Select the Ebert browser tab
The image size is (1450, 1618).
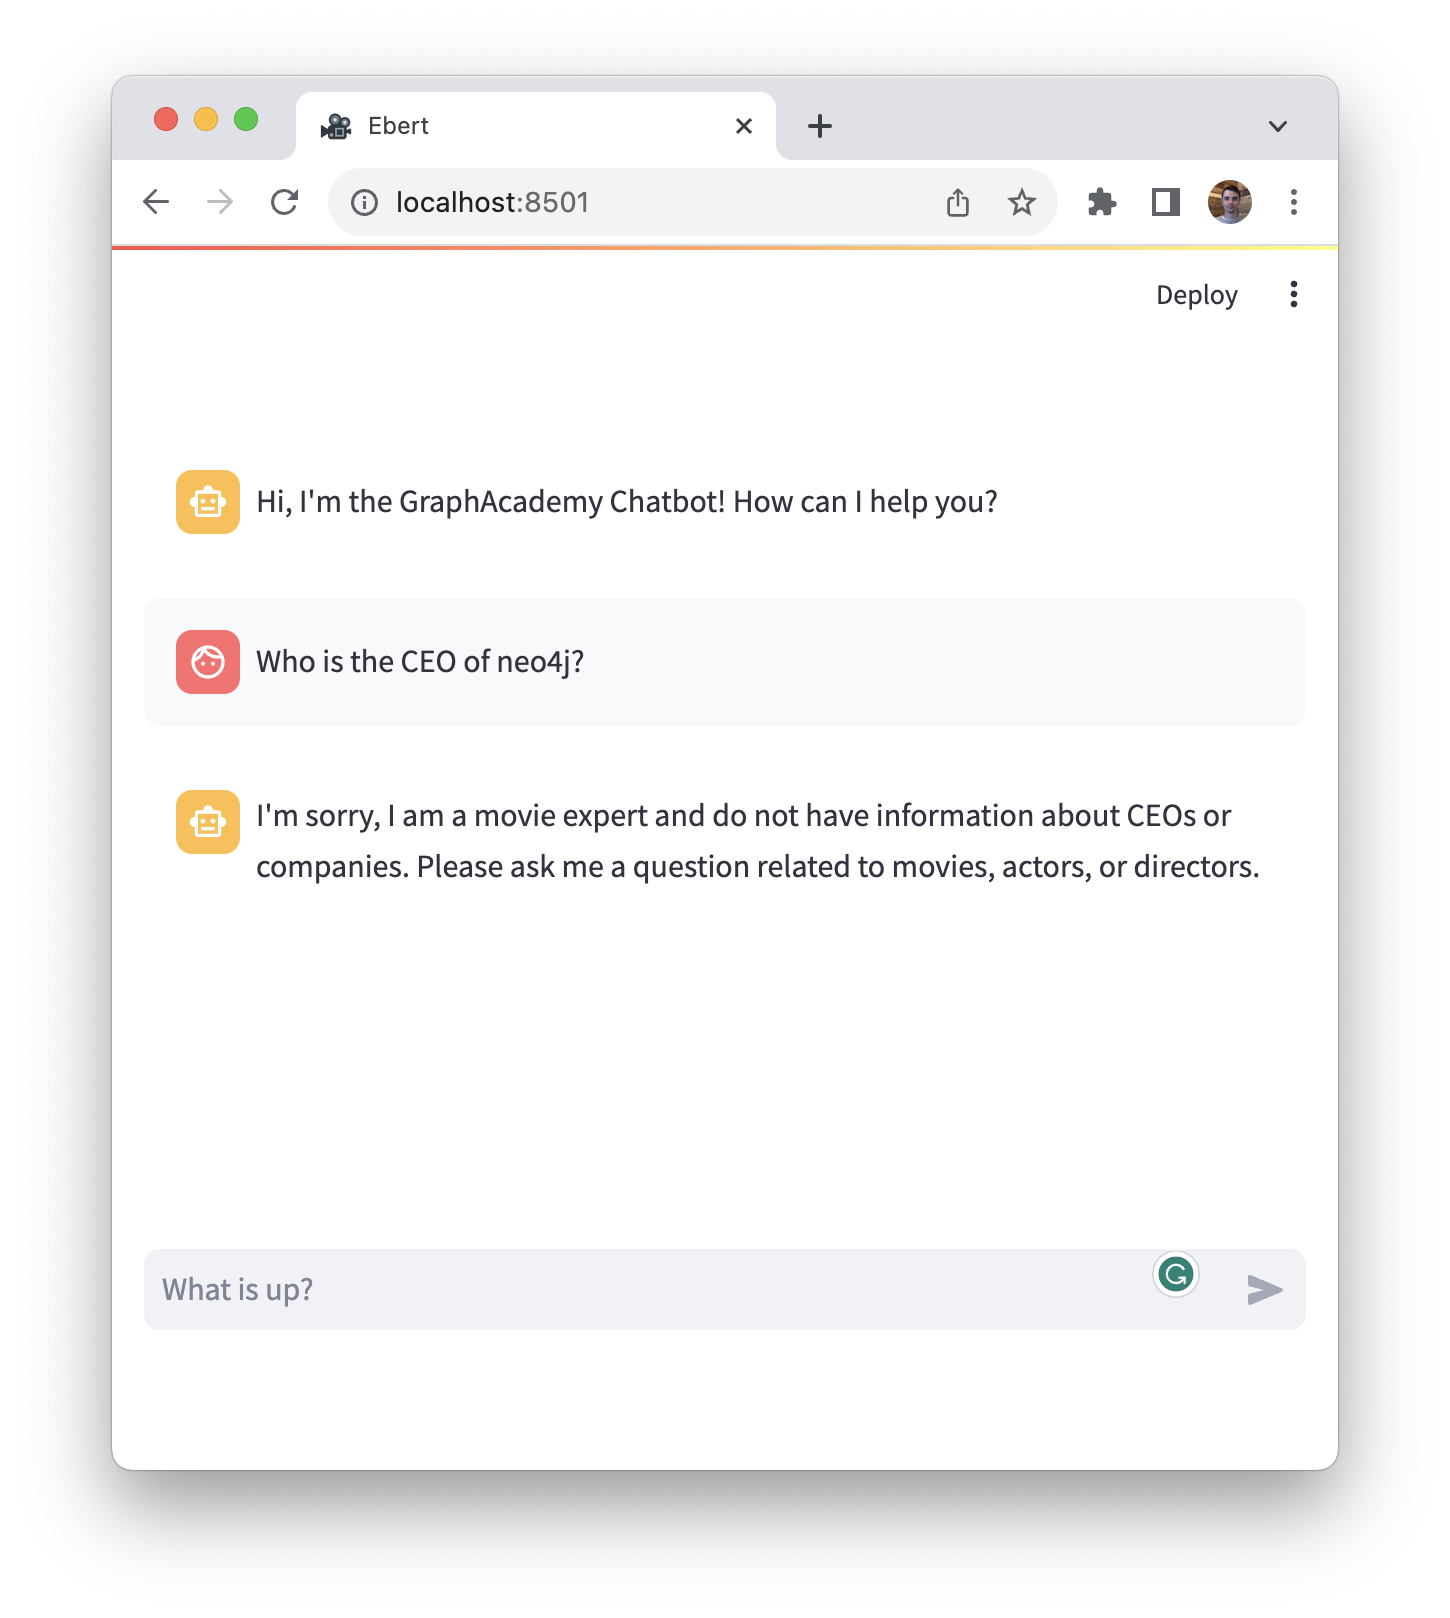500,125
